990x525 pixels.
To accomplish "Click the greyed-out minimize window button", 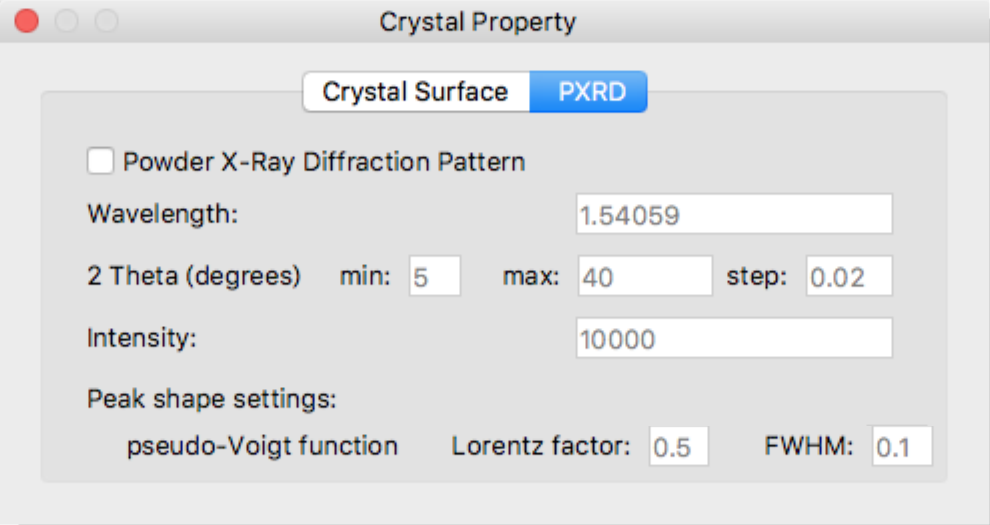I will coord(66,21).
